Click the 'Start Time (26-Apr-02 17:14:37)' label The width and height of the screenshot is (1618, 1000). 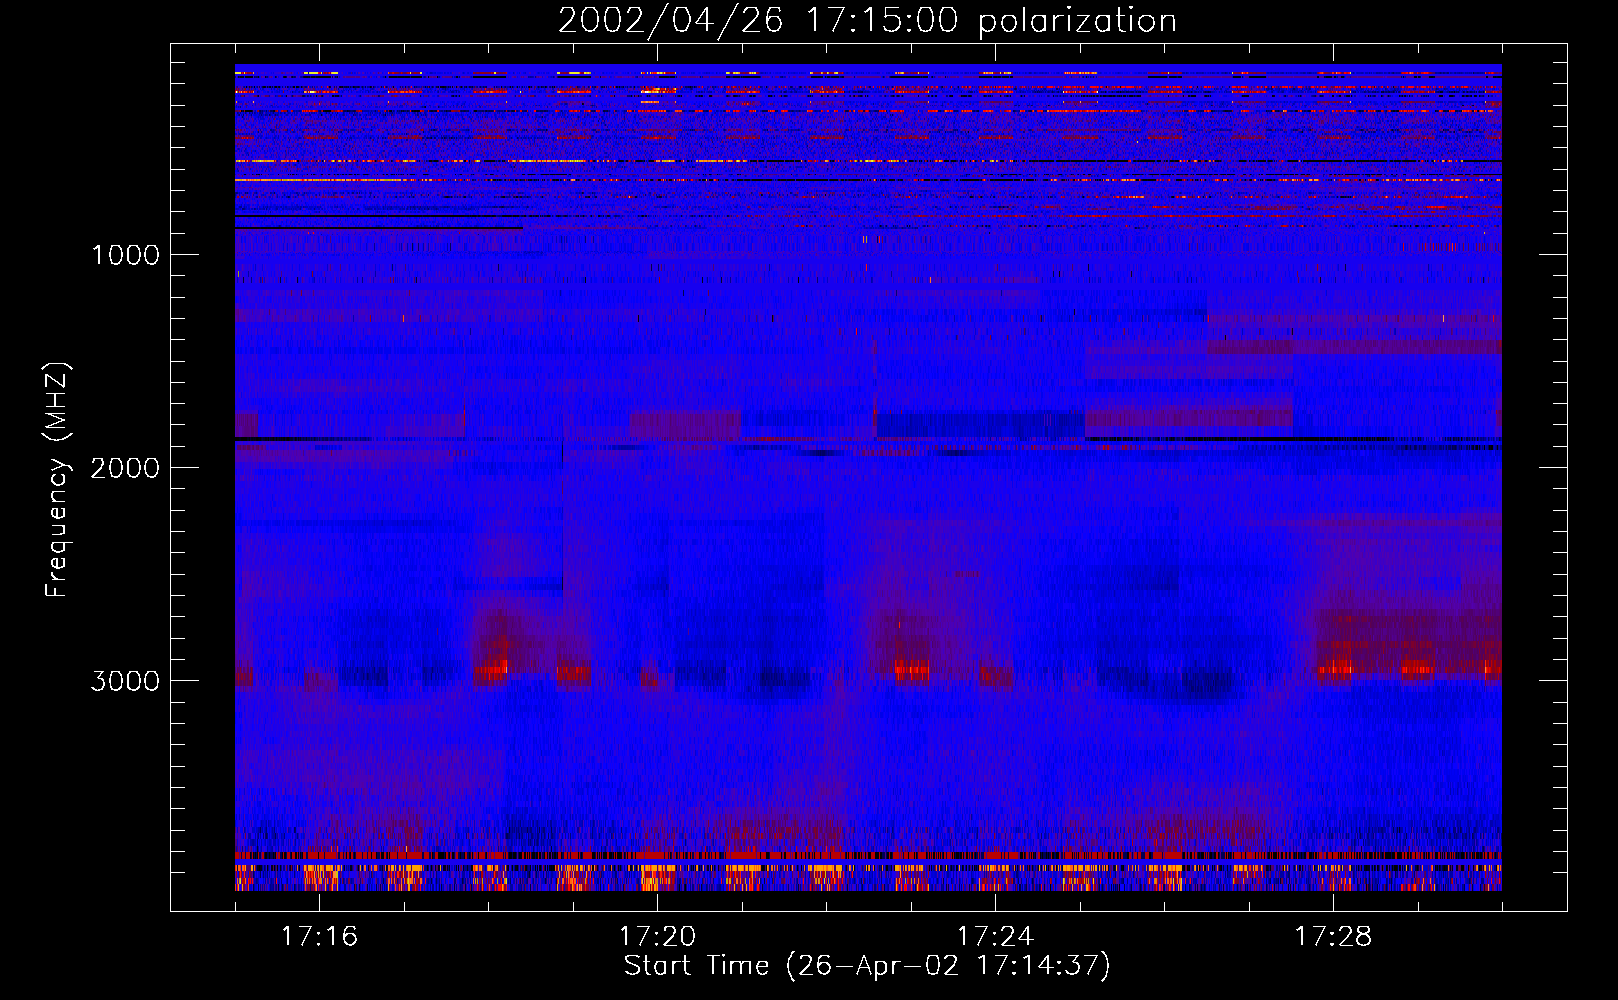867,966
